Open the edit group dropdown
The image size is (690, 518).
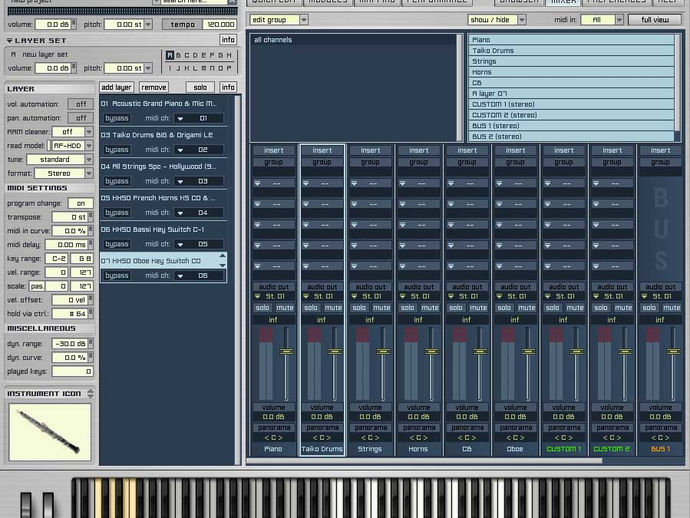(304, 20)
